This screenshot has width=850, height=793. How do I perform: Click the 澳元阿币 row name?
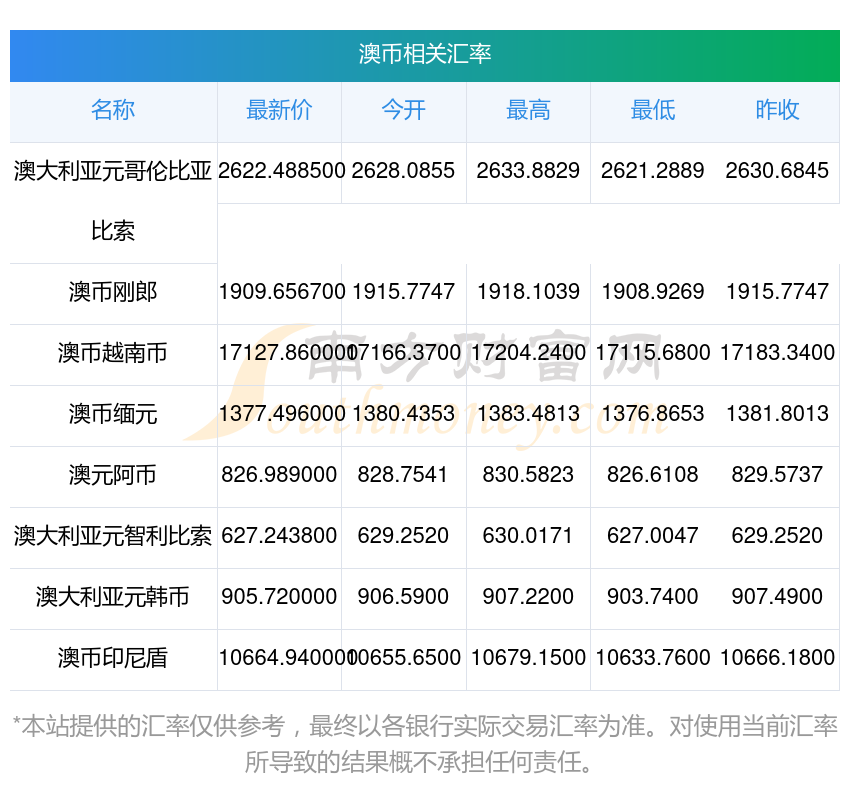(x=113, y=475)
